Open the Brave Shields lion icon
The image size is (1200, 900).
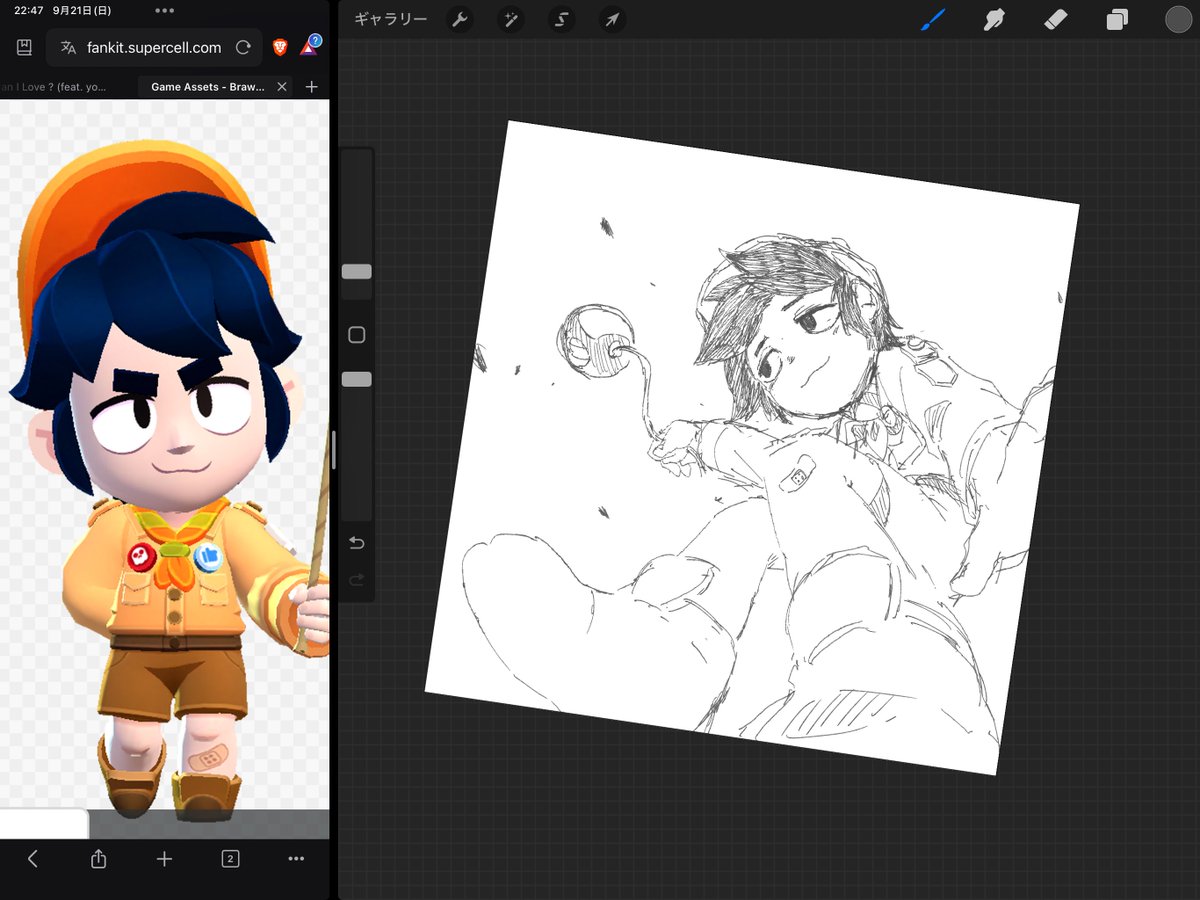281,47
